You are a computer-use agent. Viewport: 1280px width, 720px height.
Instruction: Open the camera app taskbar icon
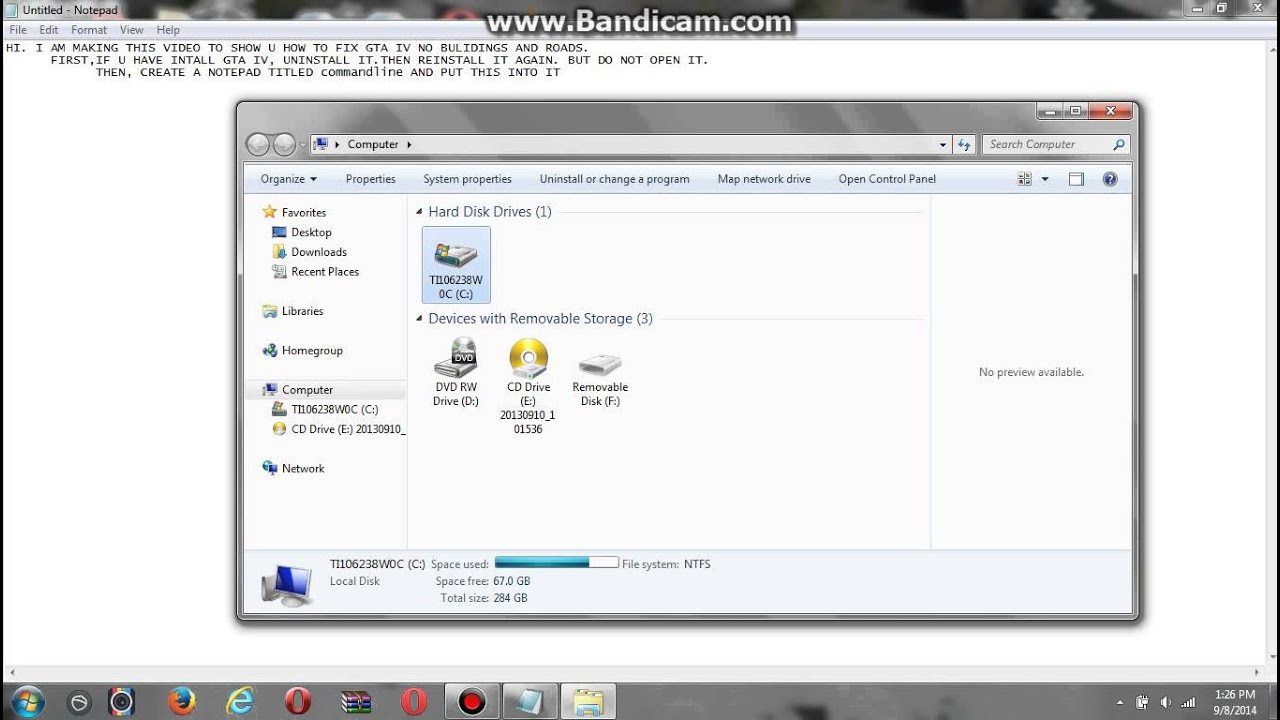click(122, 701)
